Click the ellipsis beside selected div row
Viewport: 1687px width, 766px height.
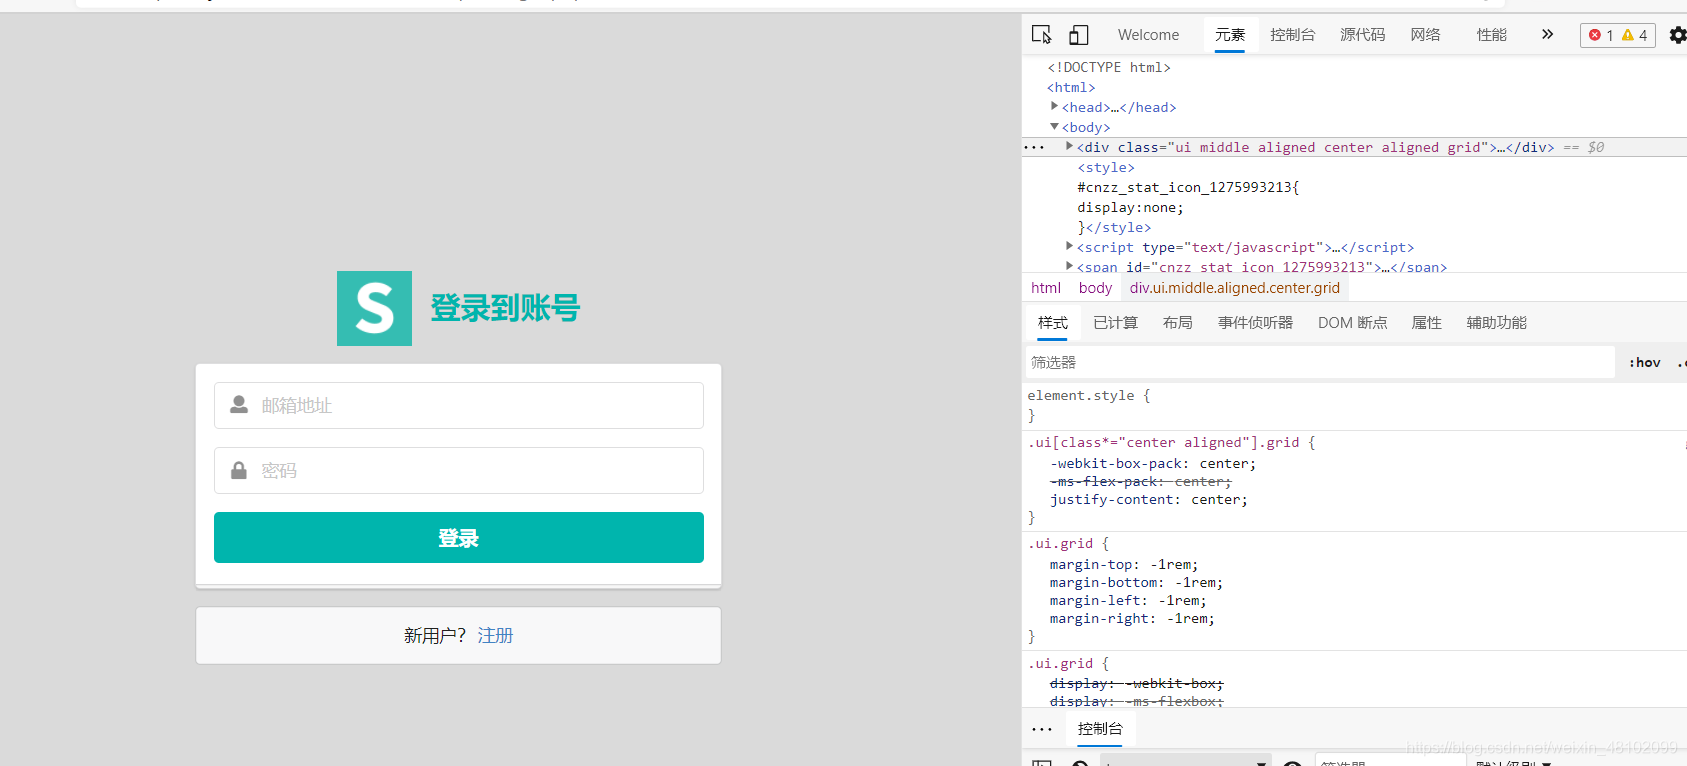[1034, 147]
